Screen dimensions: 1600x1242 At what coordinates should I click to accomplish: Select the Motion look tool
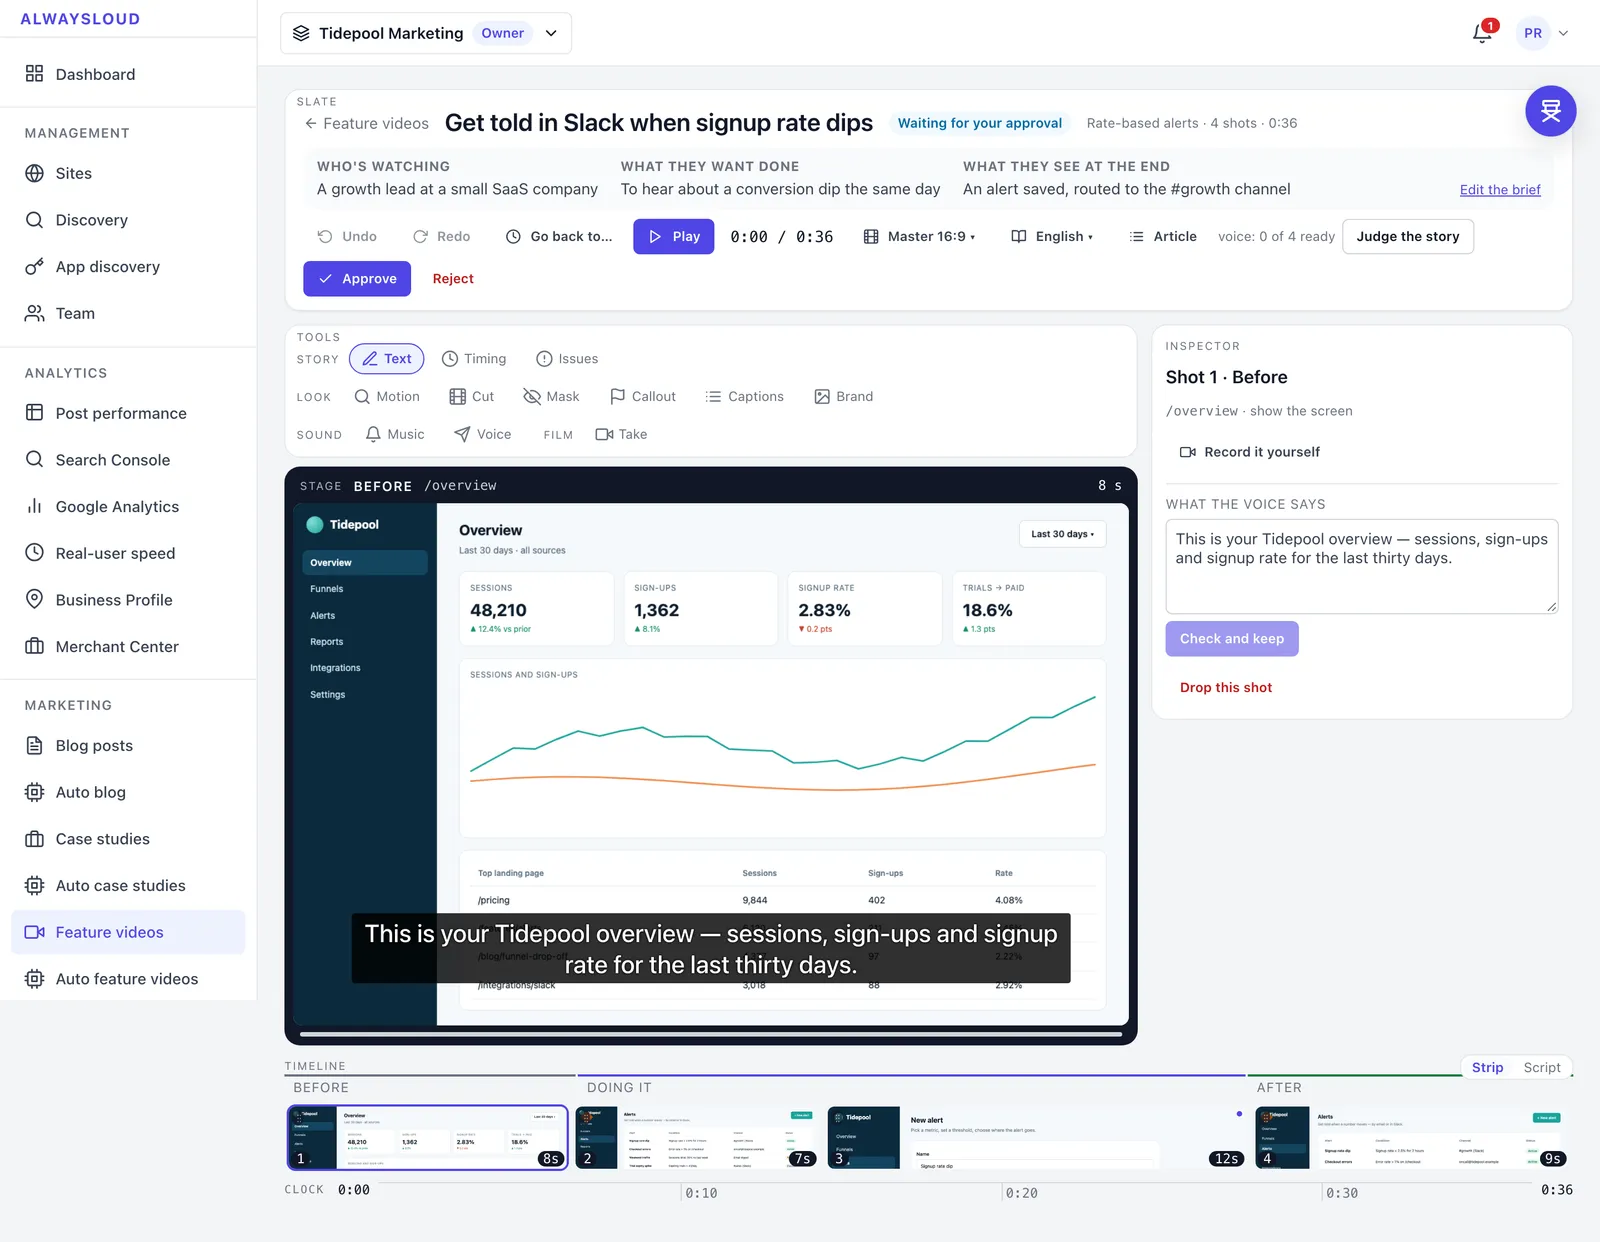387,397
